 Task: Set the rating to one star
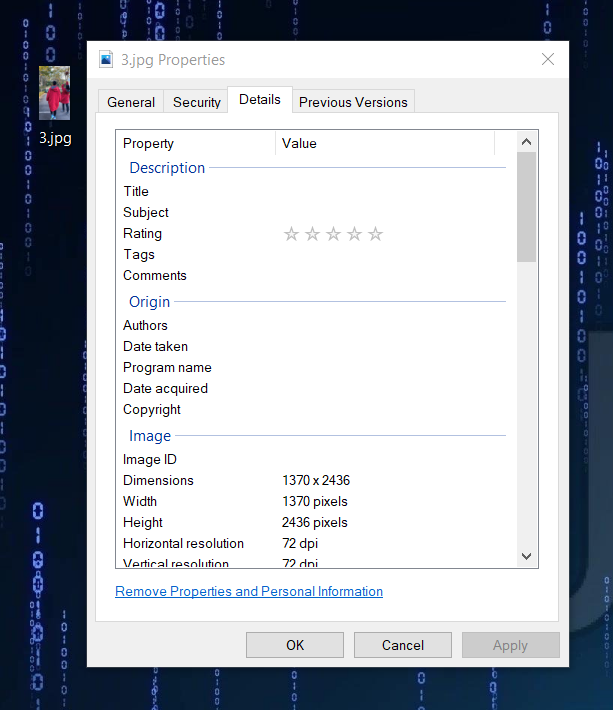pos(291,234)
